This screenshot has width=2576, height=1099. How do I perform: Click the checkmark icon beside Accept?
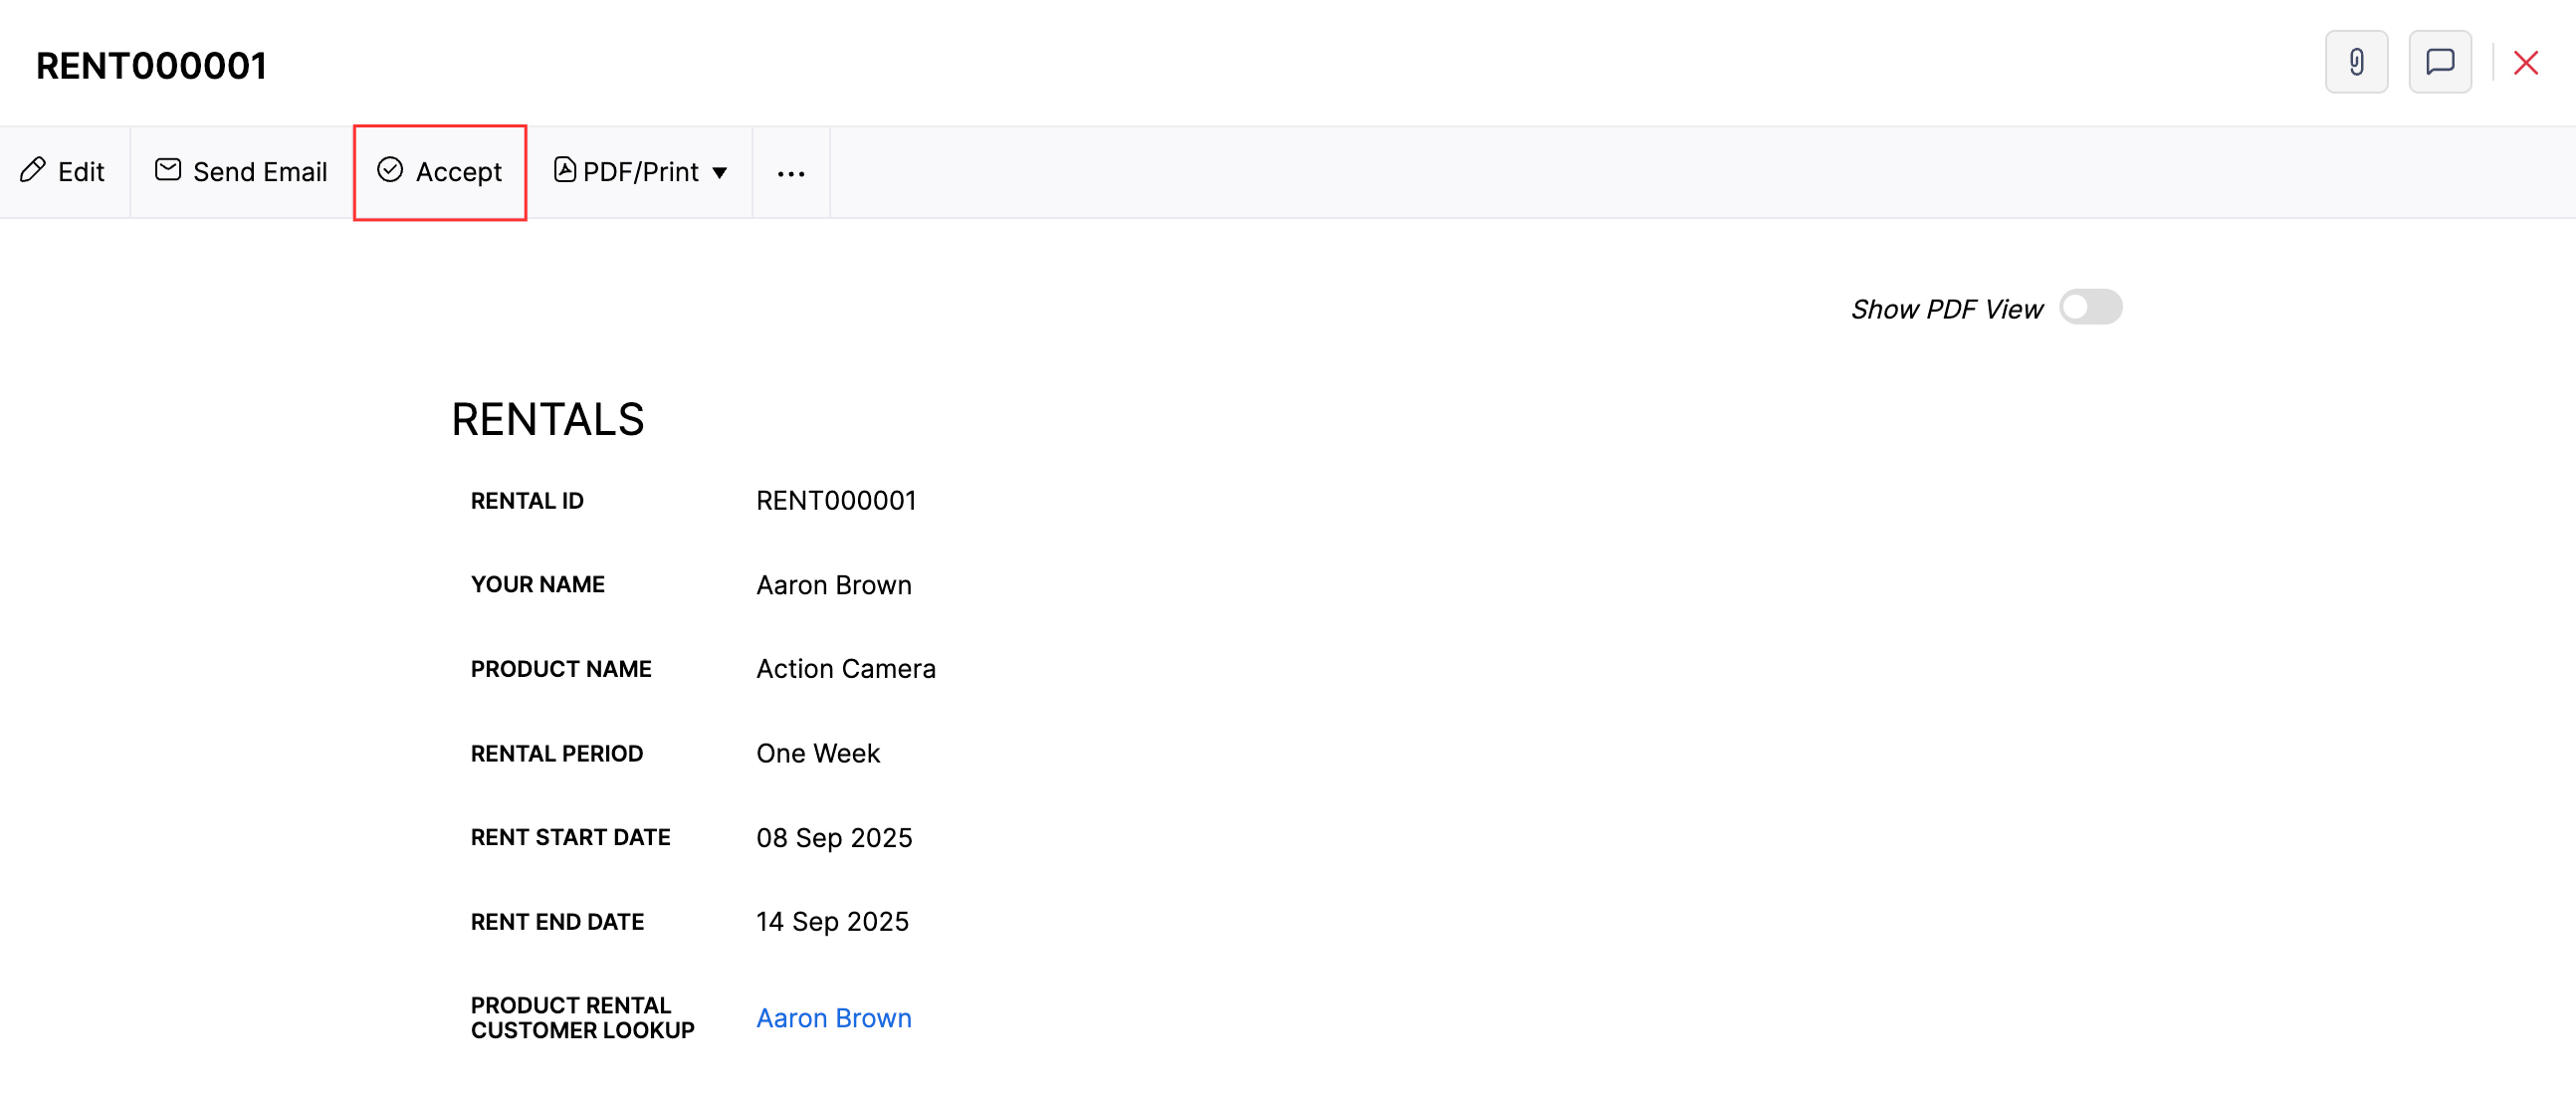point(391,171)
